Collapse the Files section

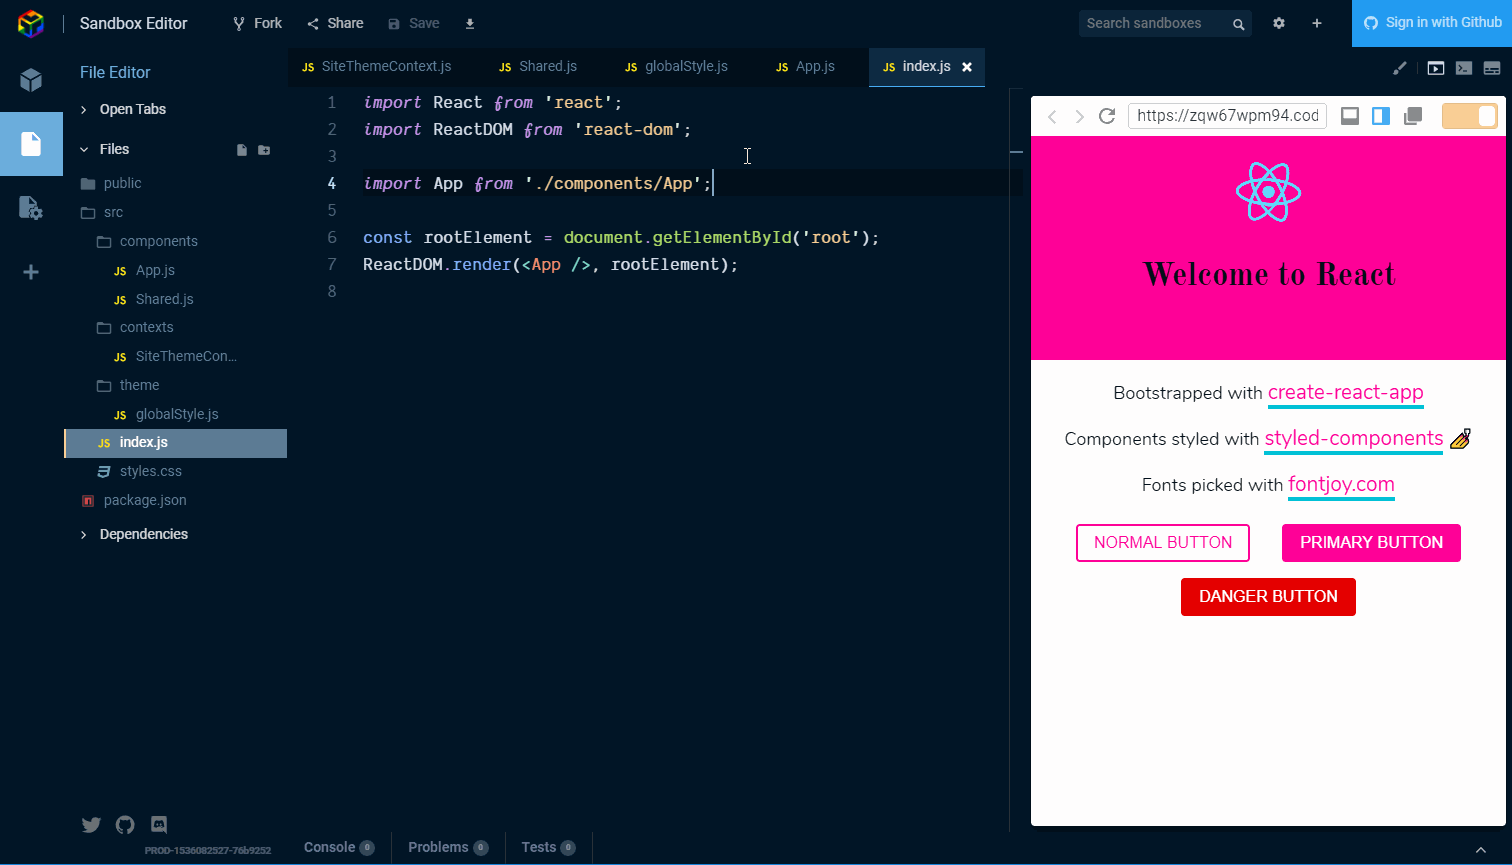tap(114, 149)
